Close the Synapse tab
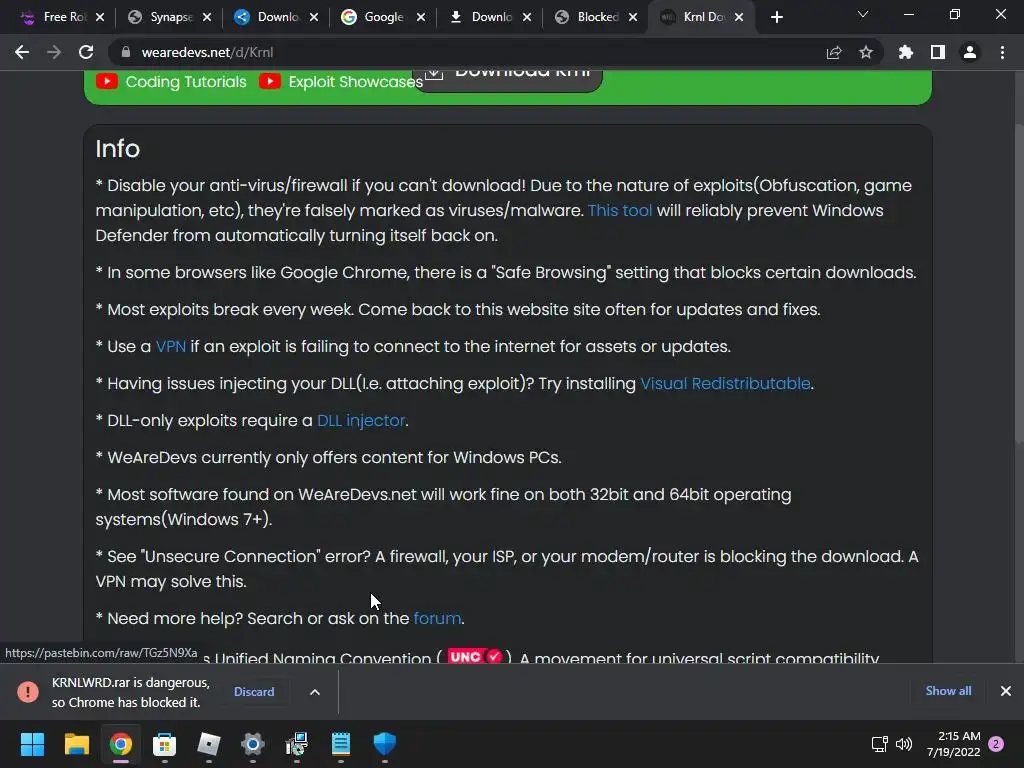Image resolution: width=1024 pixels, height=768 pixels. pyautogui.click(x=207, y=17)
